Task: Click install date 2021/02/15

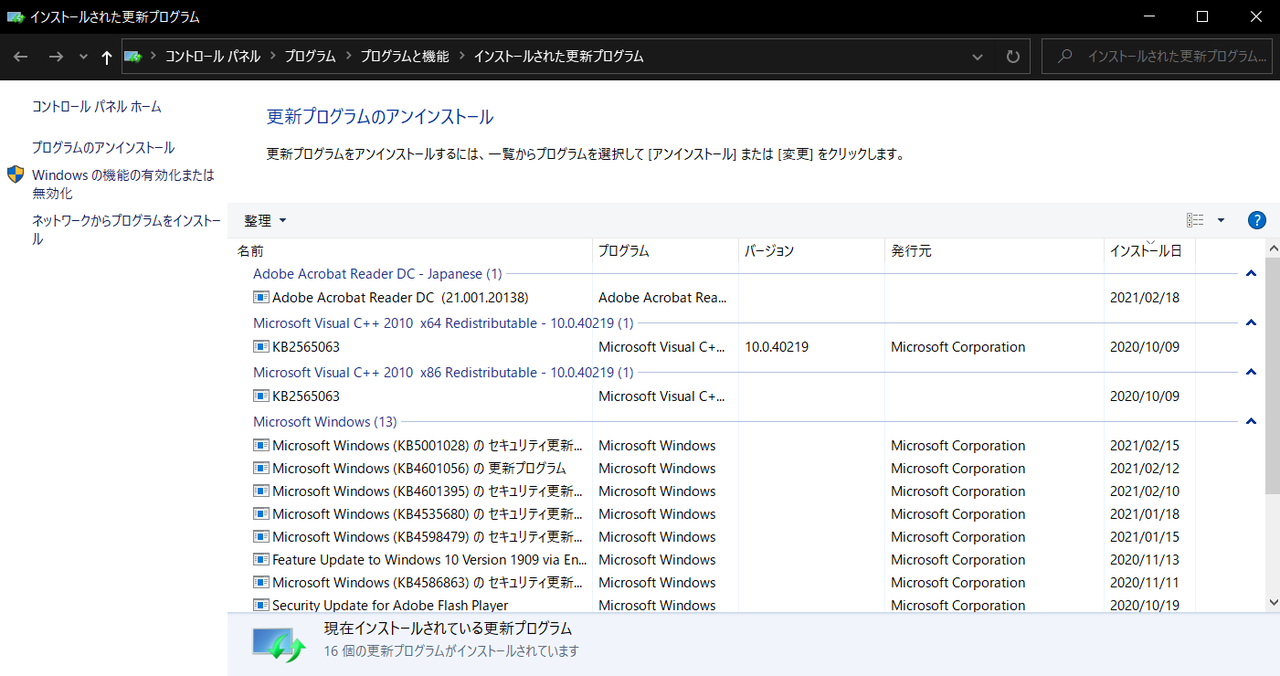Action: coord(1144,446)
